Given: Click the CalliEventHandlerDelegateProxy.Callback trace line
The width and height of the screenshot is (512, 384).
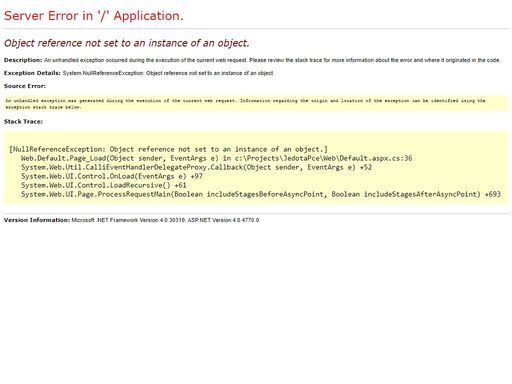Looking at the screenshot, I should [197, 167].
